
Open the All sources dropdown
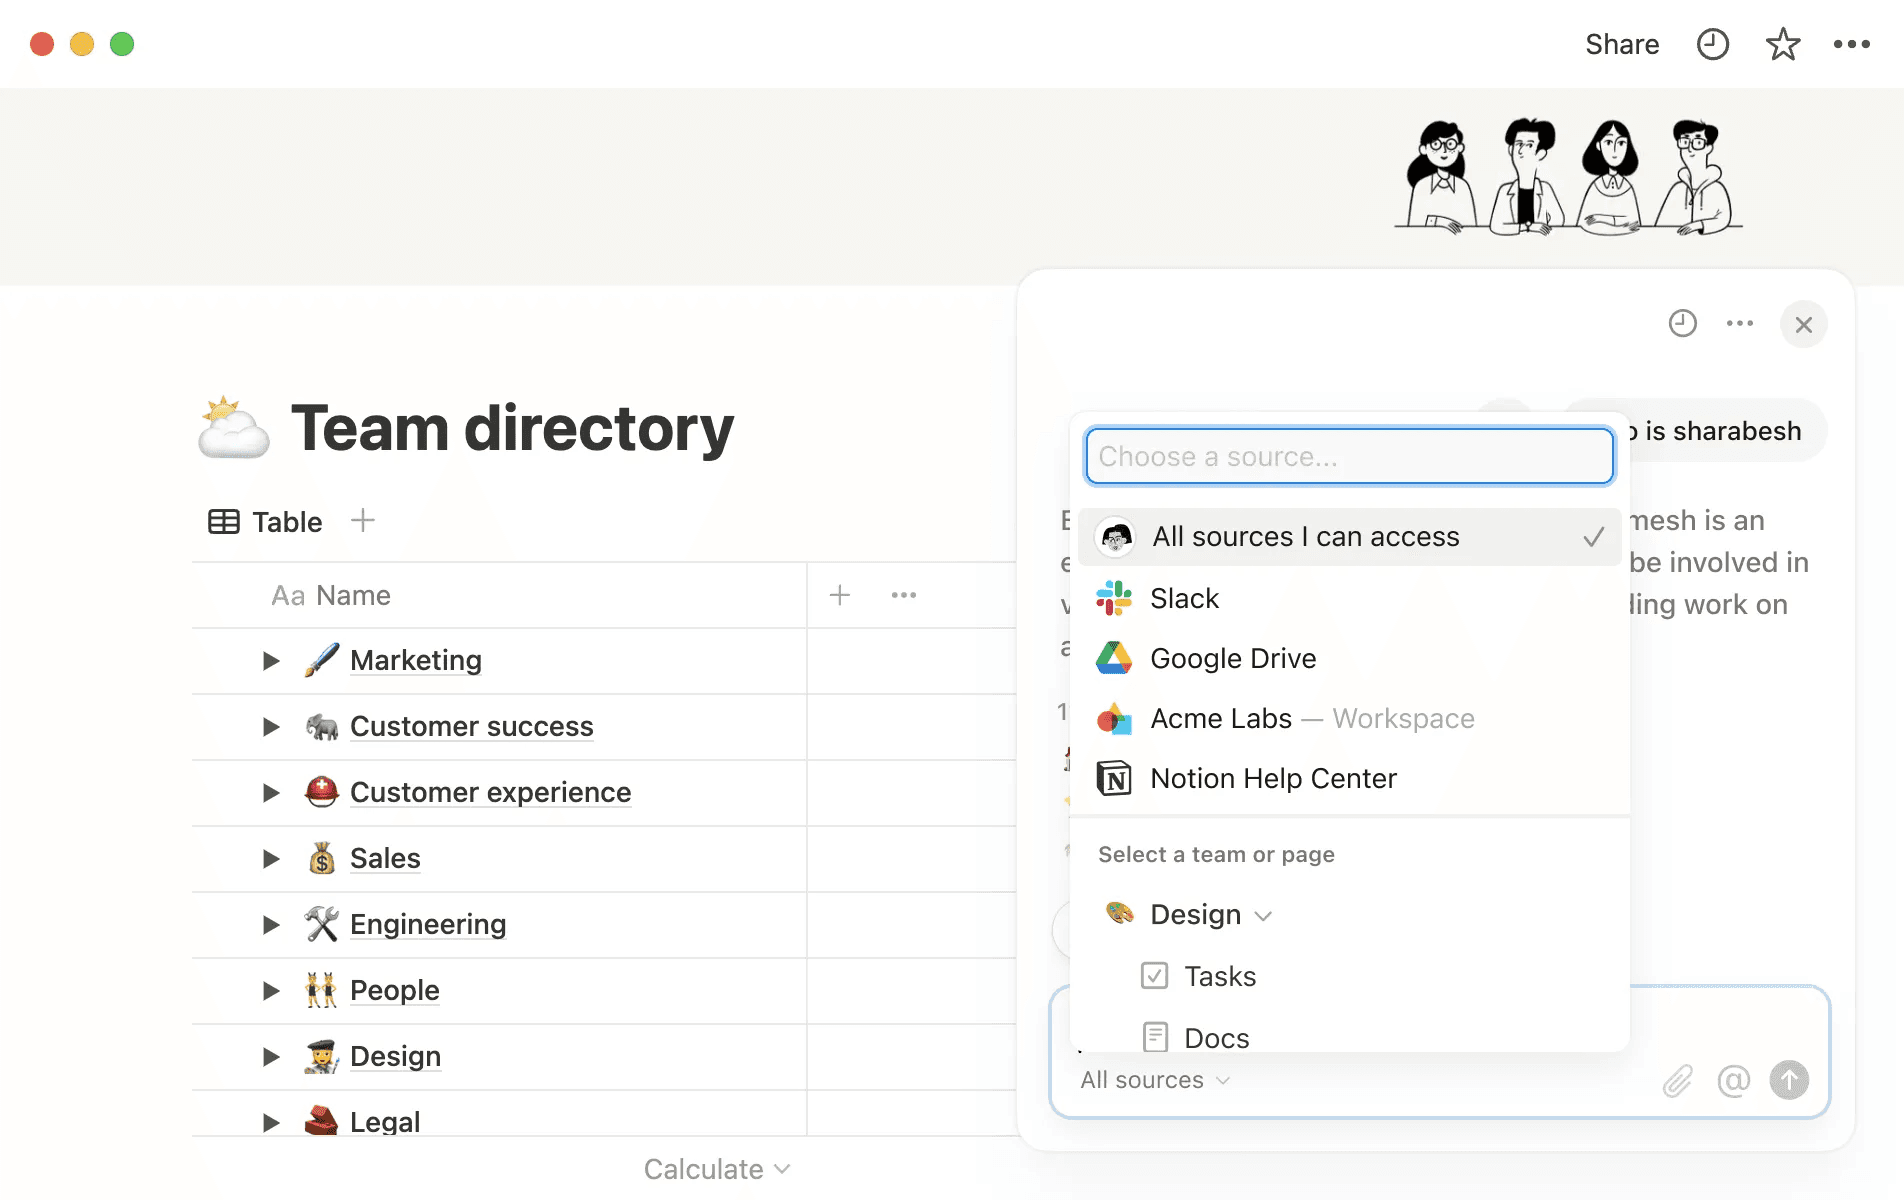click(x=1155, y=1080)
